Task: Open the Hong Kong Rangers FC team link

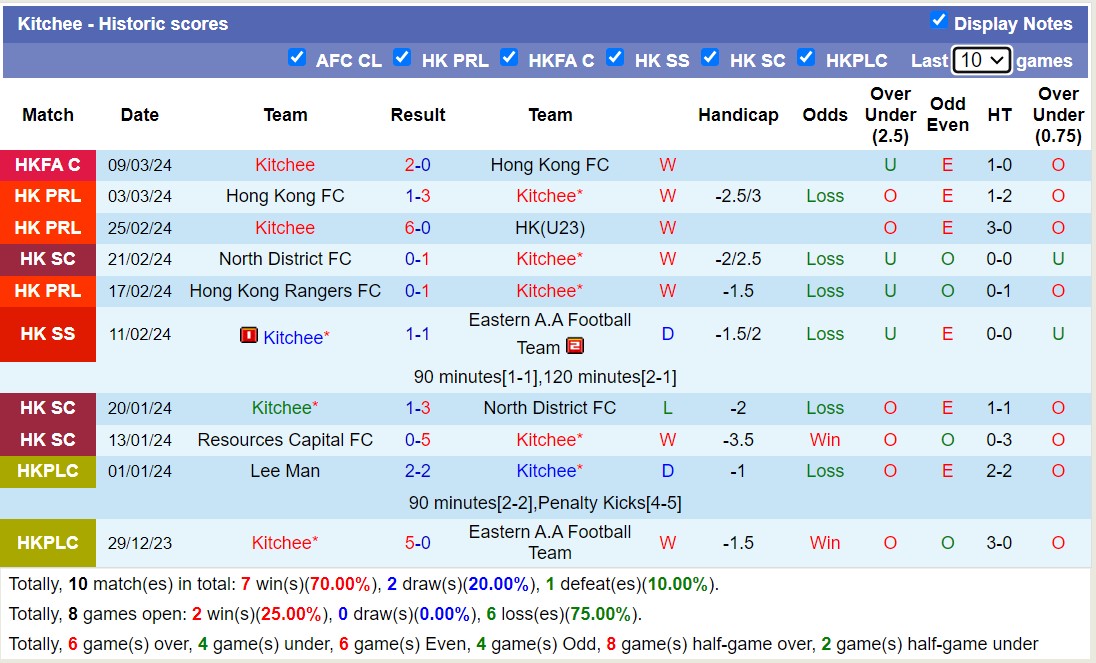Action: 285,291
